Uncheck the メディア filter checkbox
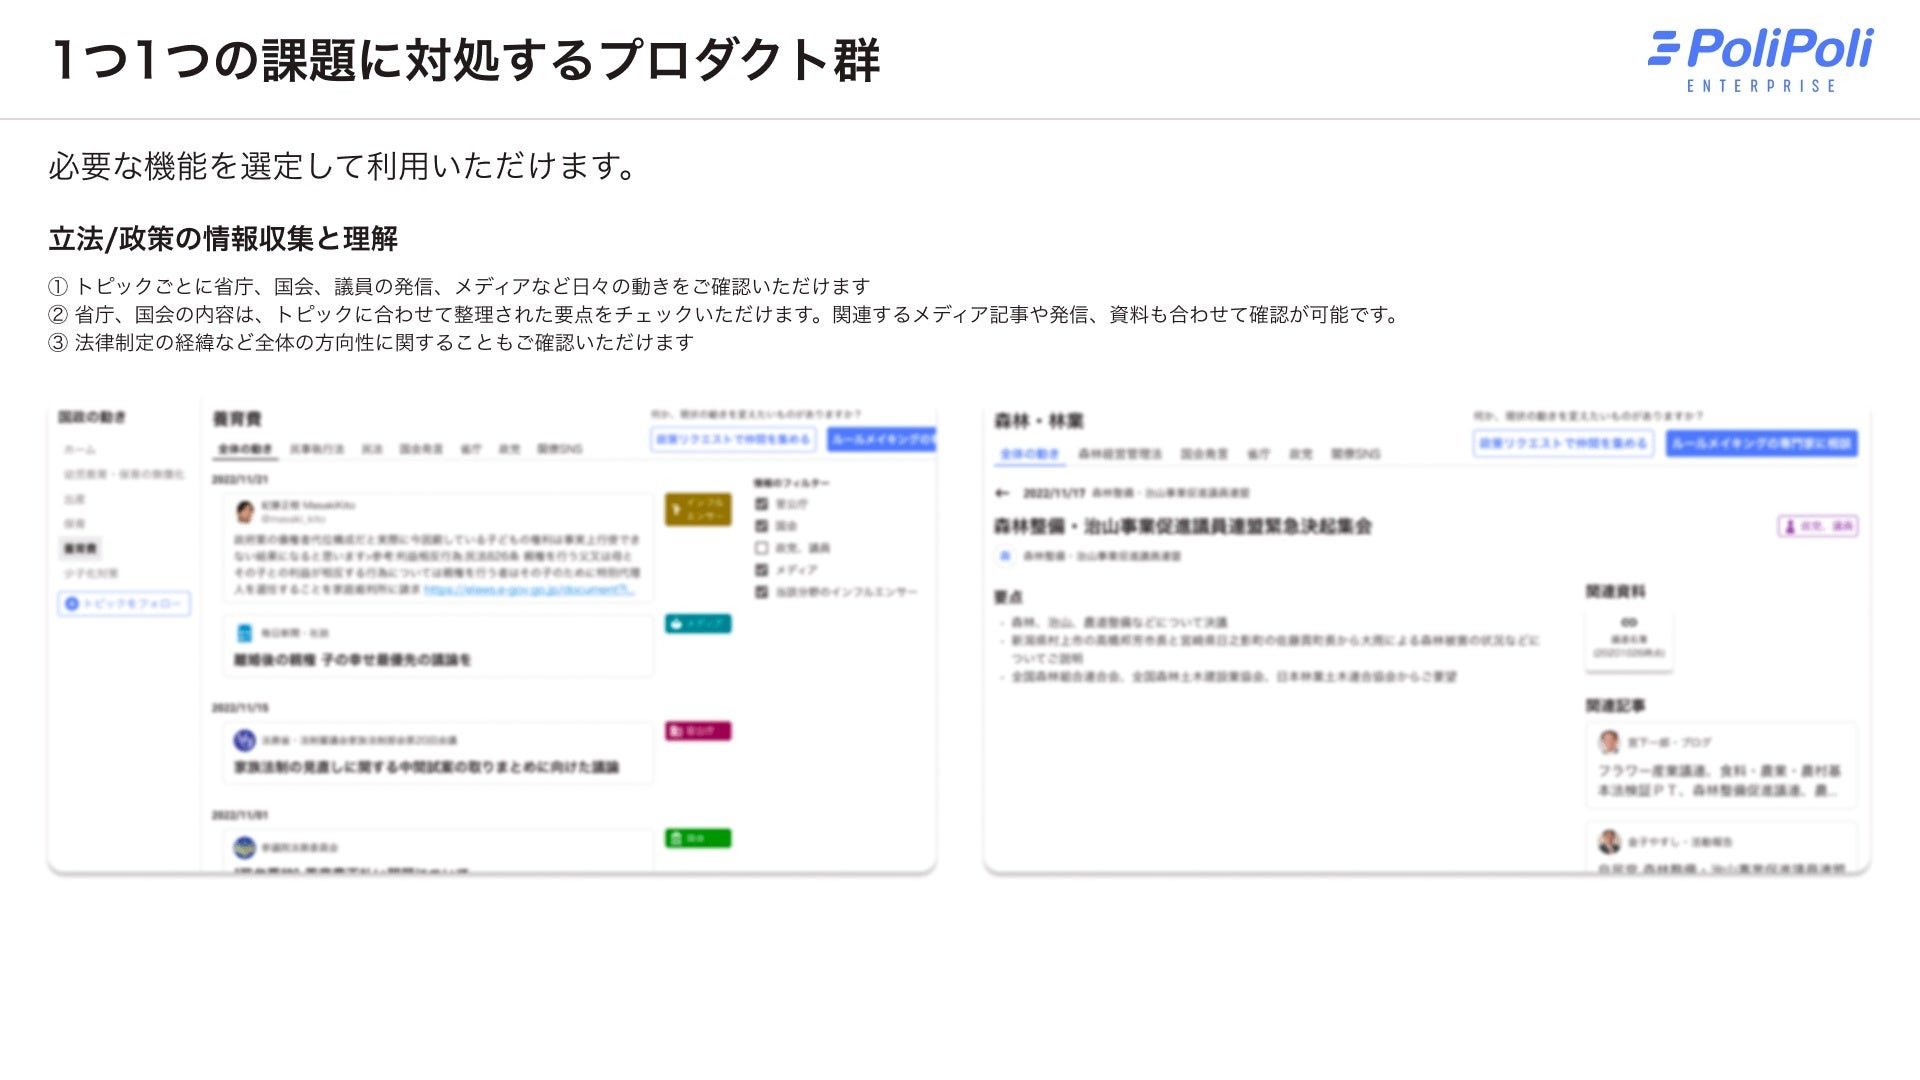1920x1080 pixels. pyautogui.click(x=761, y=570)
